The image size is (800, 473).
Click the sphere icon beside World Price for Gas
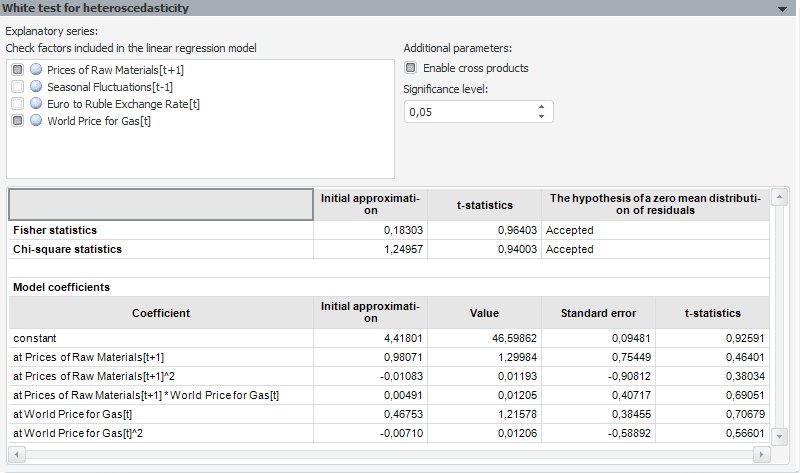36,120
